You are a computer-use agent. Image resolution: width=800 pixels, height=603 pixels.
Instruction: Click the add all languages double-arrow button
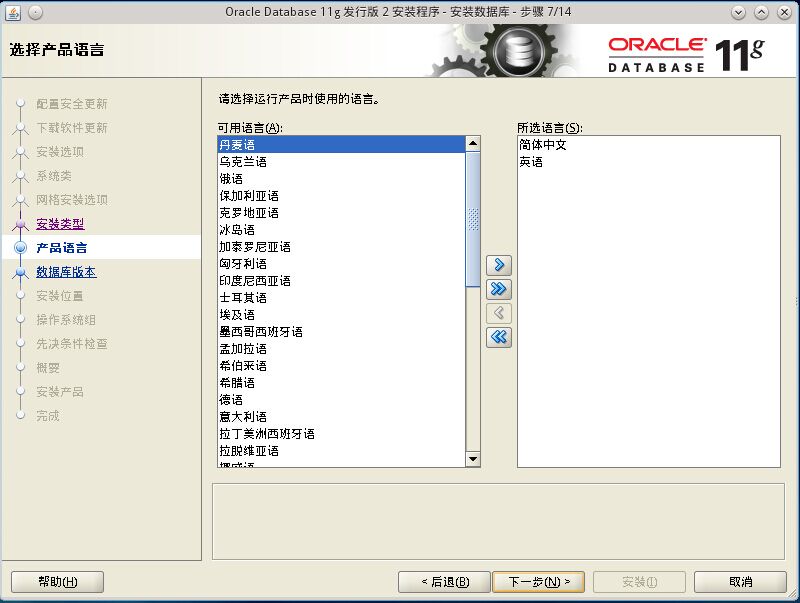[498, 289]
